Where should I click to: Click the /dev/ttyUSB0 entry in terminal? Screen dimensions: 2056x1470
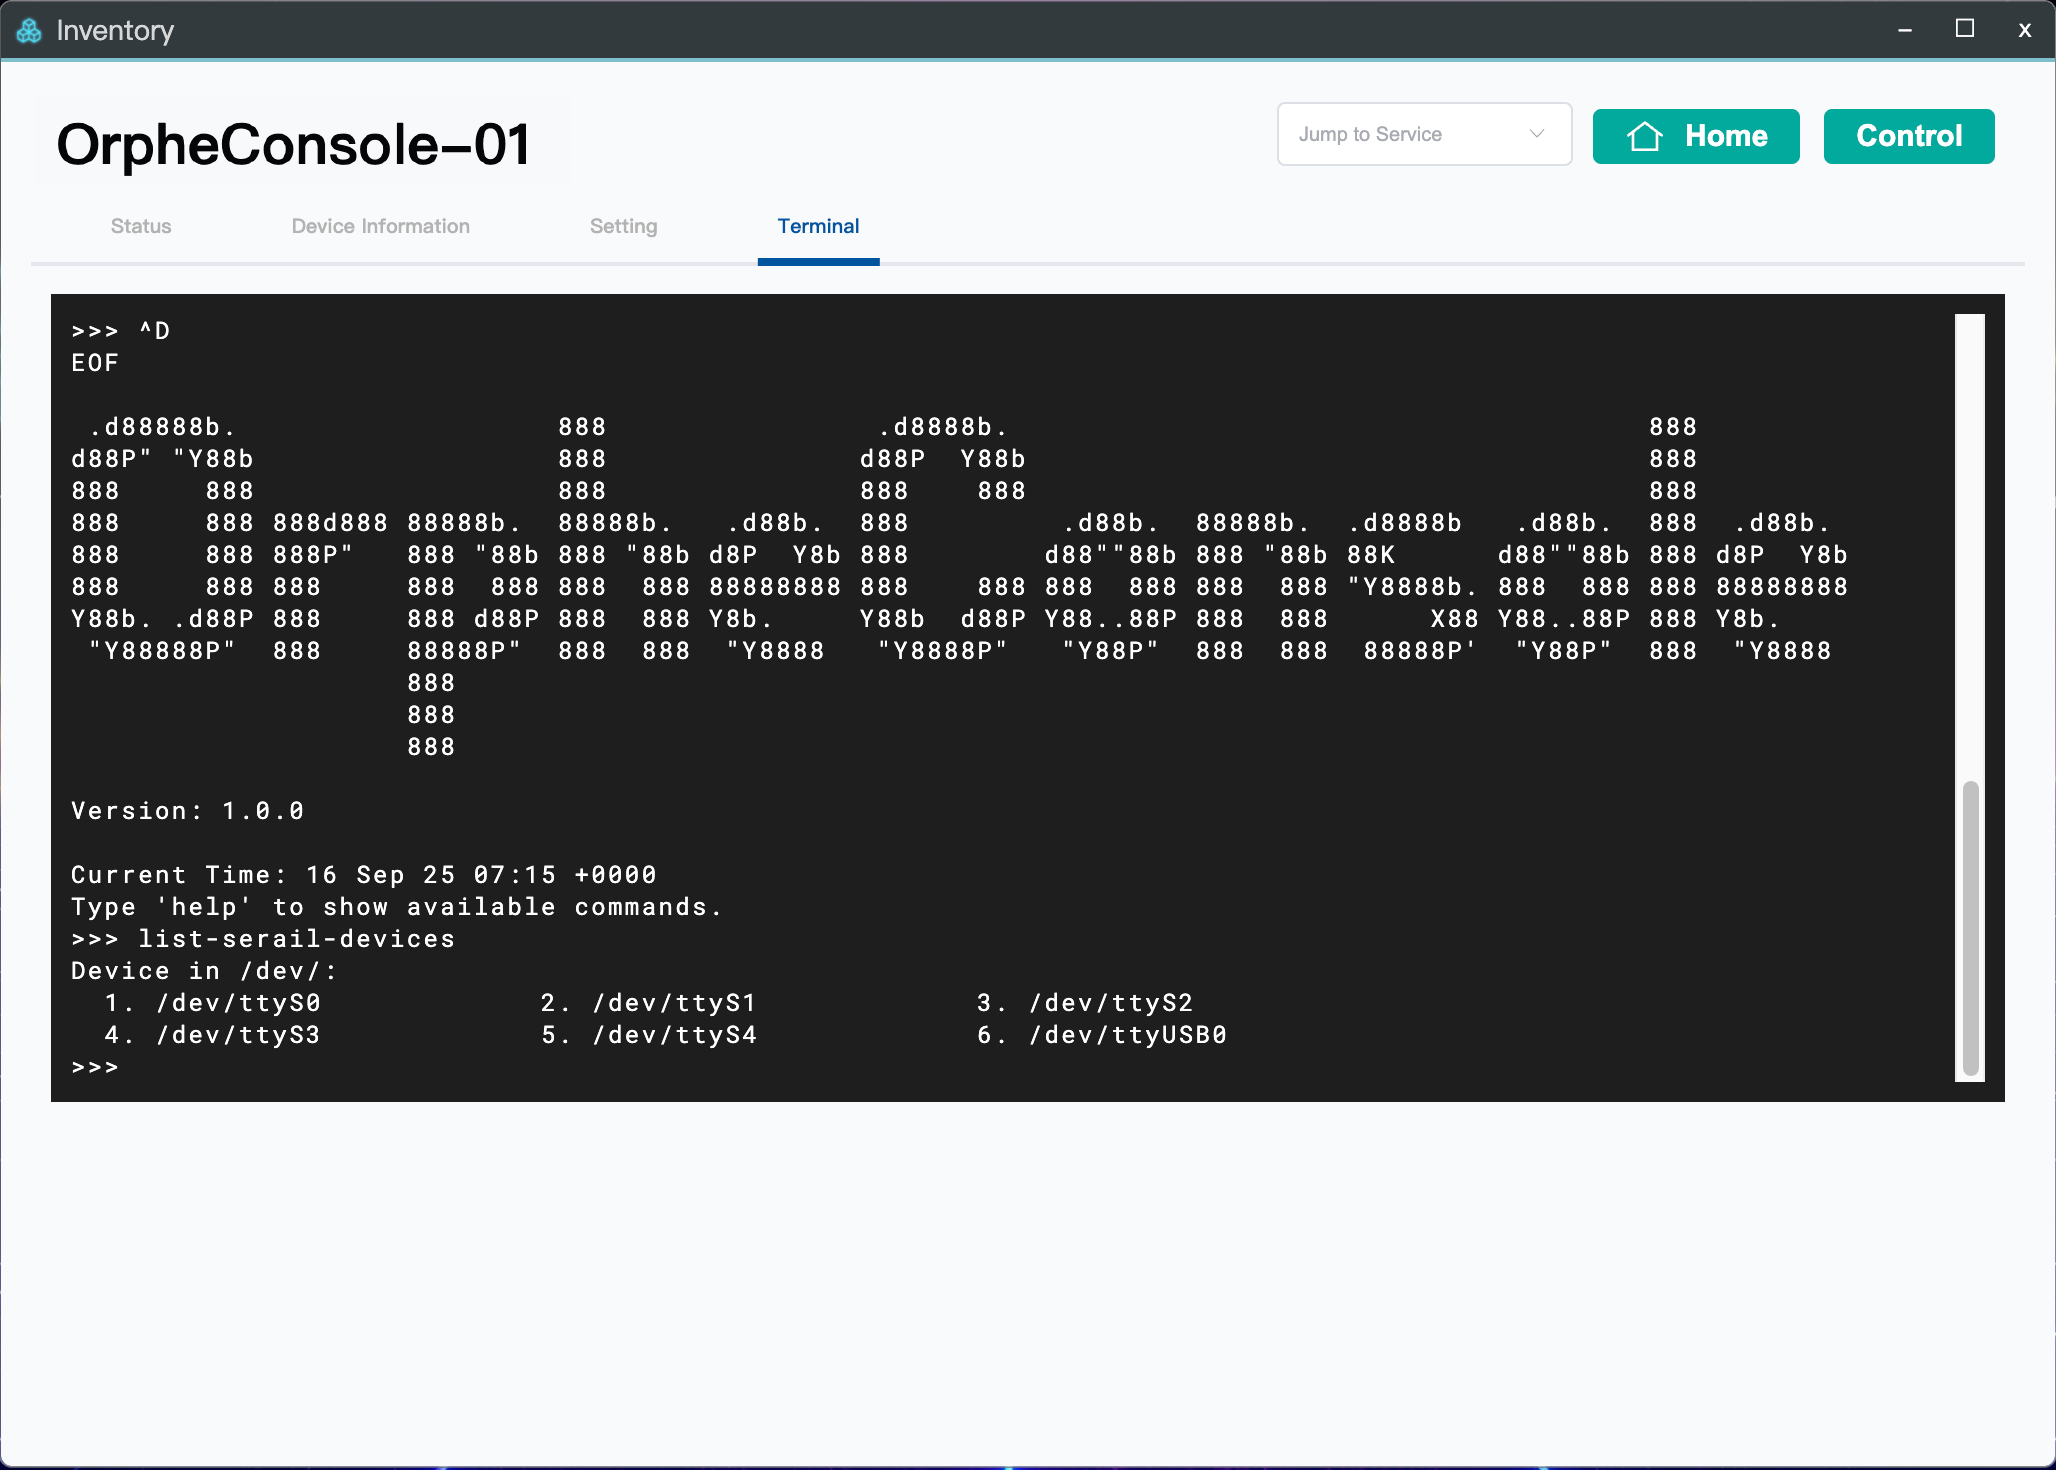(x=1127, y=1035)
